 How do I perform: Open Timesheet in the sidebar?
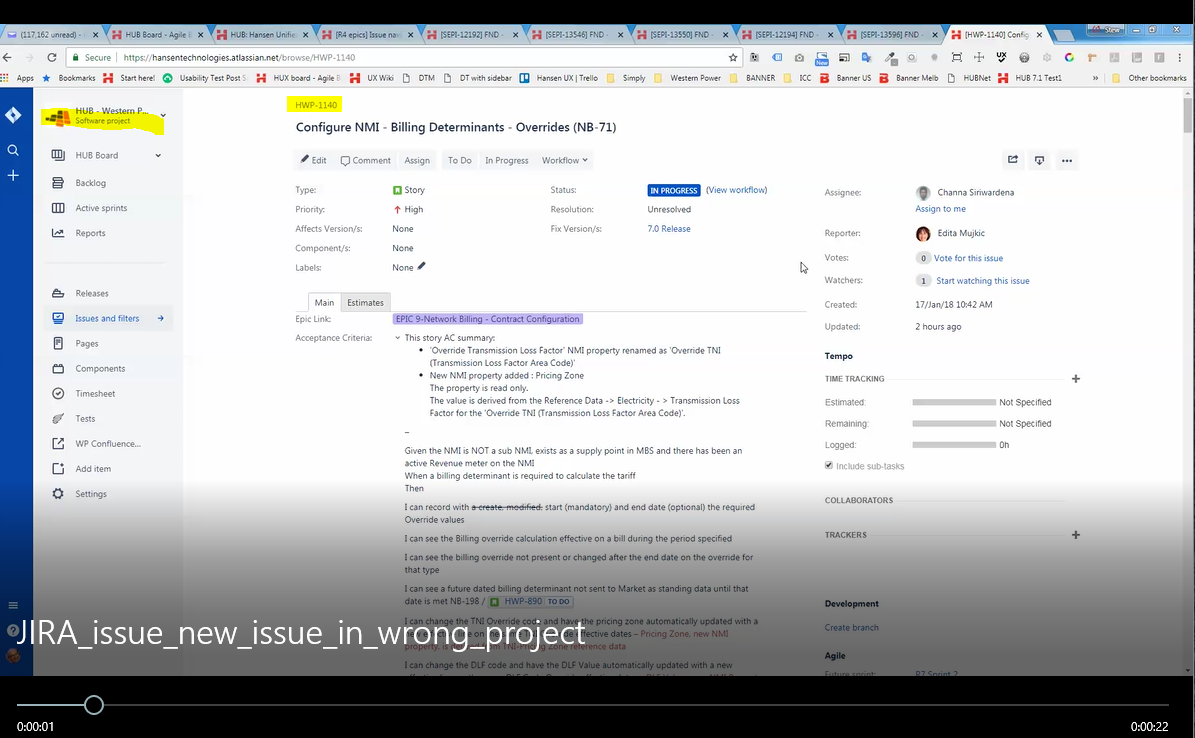click(95, 394)
